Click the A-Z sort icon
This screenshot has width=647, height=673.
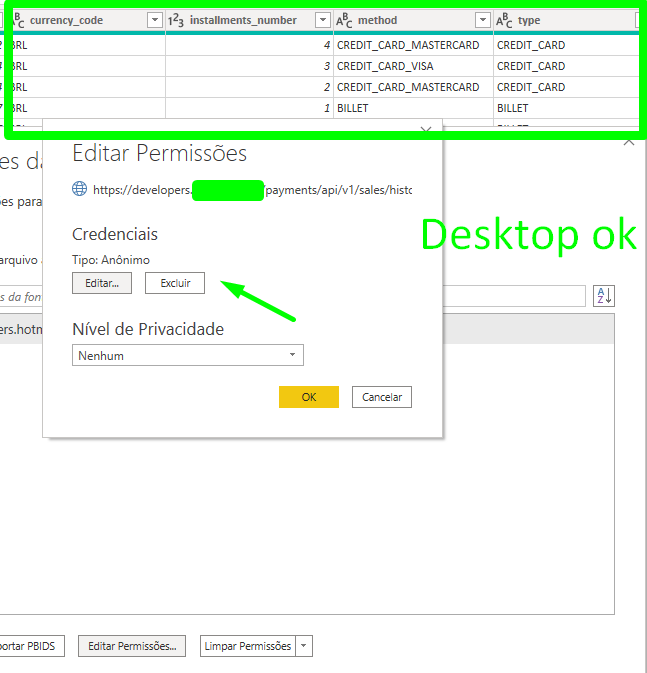(604, 296)
